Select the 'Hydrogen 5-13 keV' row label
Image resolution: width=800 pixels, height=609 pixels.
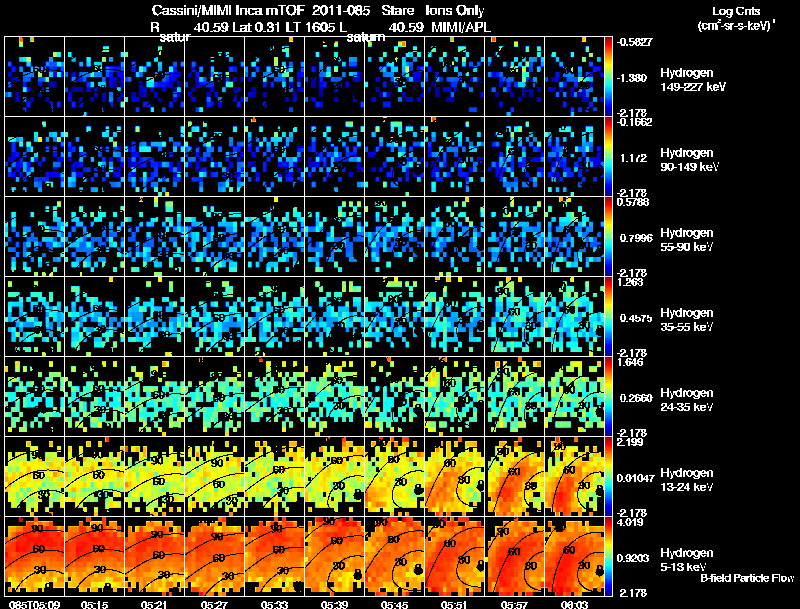pos(687,560)
